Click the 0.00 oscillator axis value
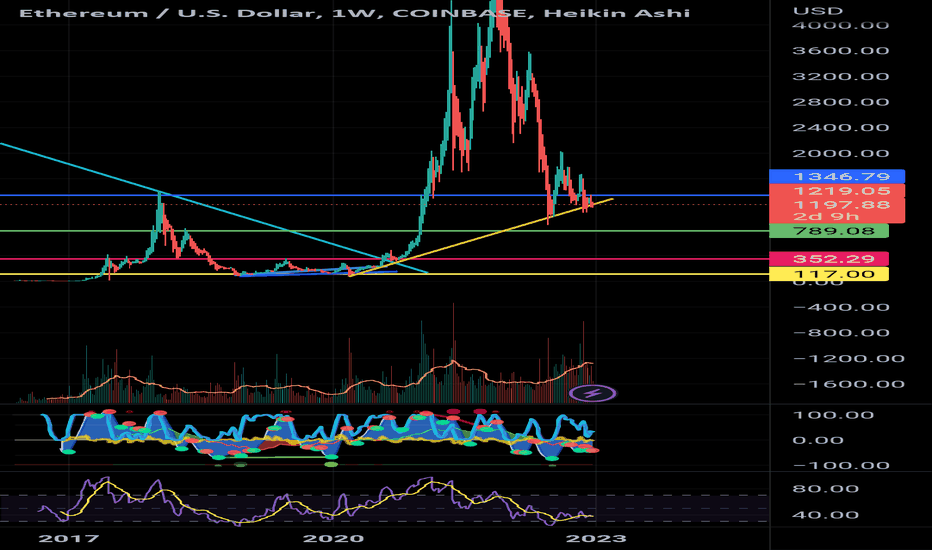The width and height of the screenshot is (932, 550). [x=818, y=441]
